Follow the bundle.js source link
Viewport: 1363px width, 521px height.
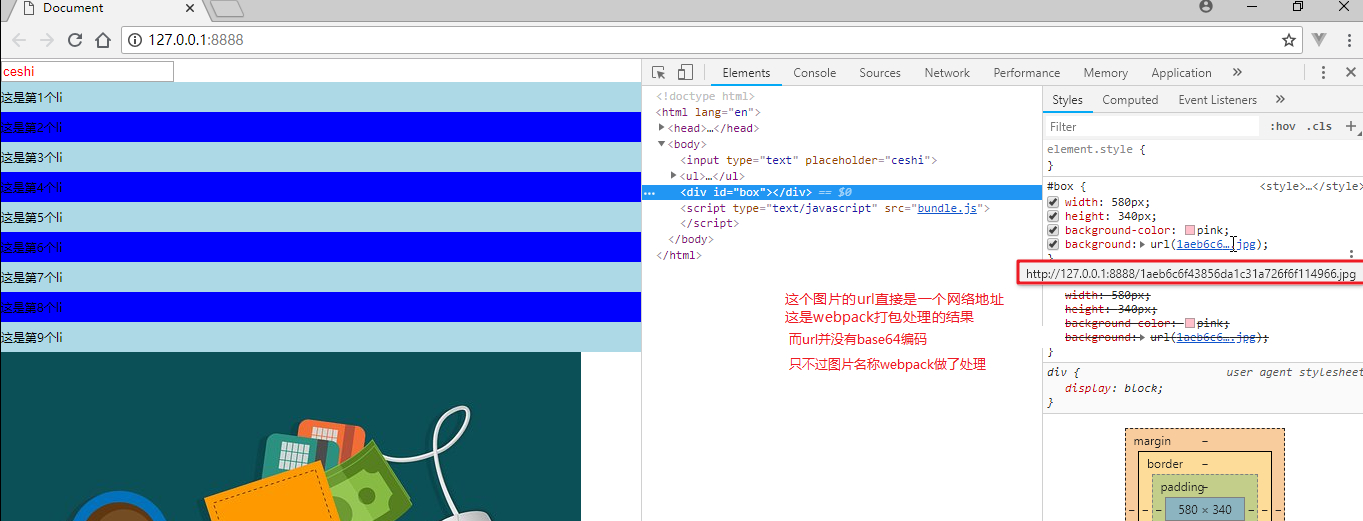[949, 208]
